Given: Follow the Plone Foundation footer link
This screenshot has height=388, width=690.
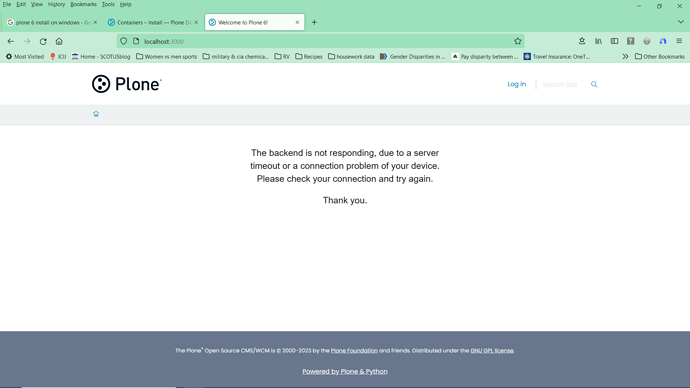Looking at the screenshot, I should [354, 351].
